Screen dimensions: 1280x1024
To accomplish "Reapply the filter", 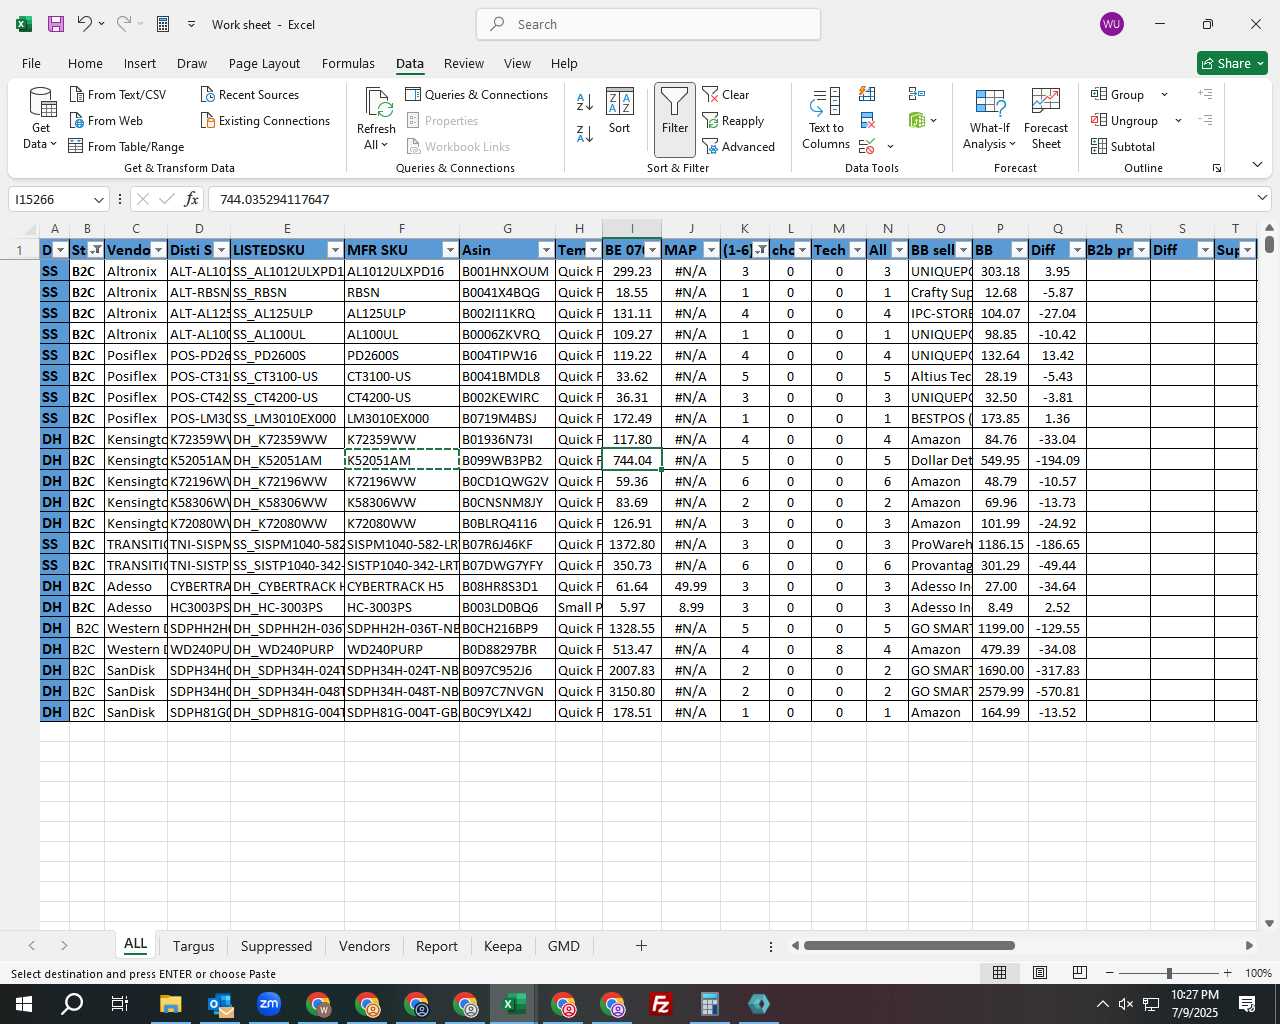I will pos(733,120).
